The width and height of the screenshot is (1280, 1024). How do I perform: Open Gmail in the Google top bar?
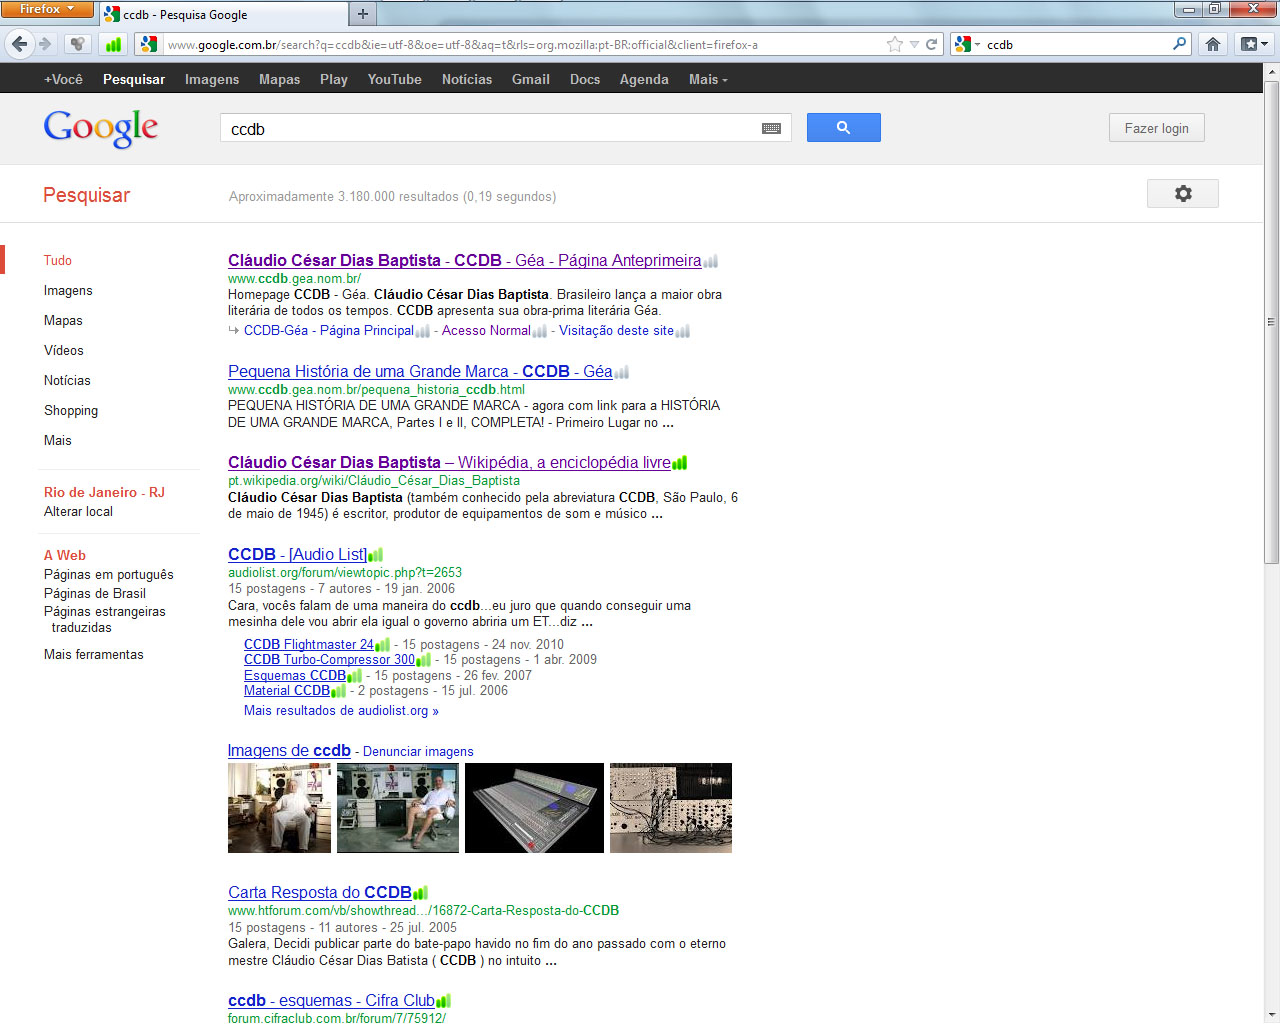pyautogui.click(x=531, y=79)
